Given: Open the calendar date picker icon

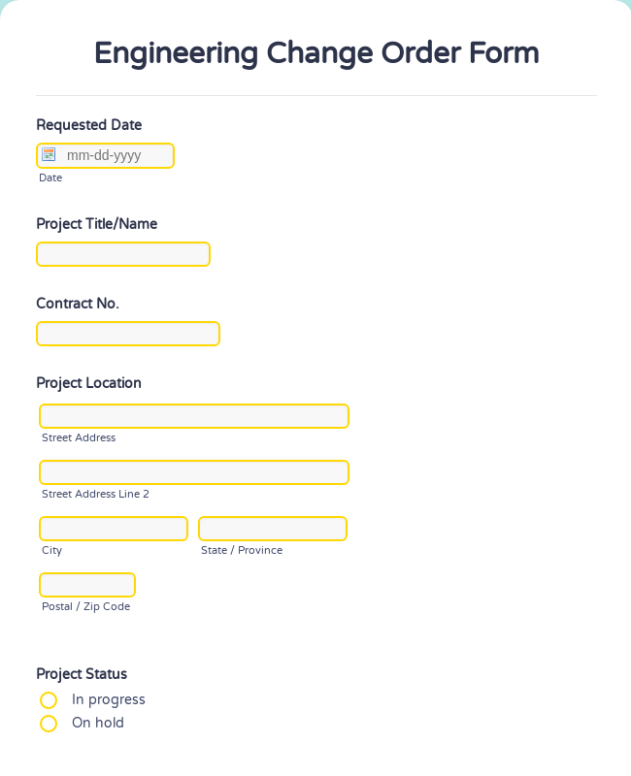Looking at the screenshot, I should tap(49, 155).
